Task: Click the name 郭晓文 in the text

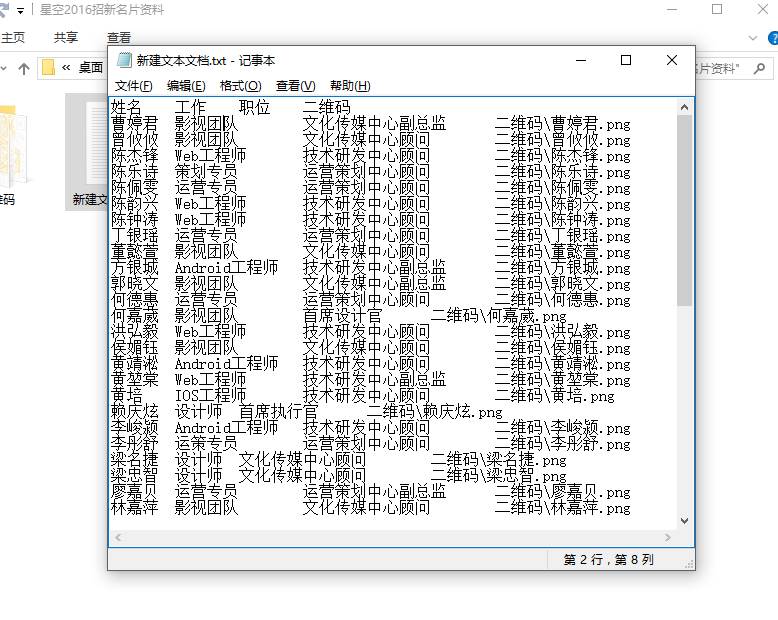Action: (x=134, y=283)
